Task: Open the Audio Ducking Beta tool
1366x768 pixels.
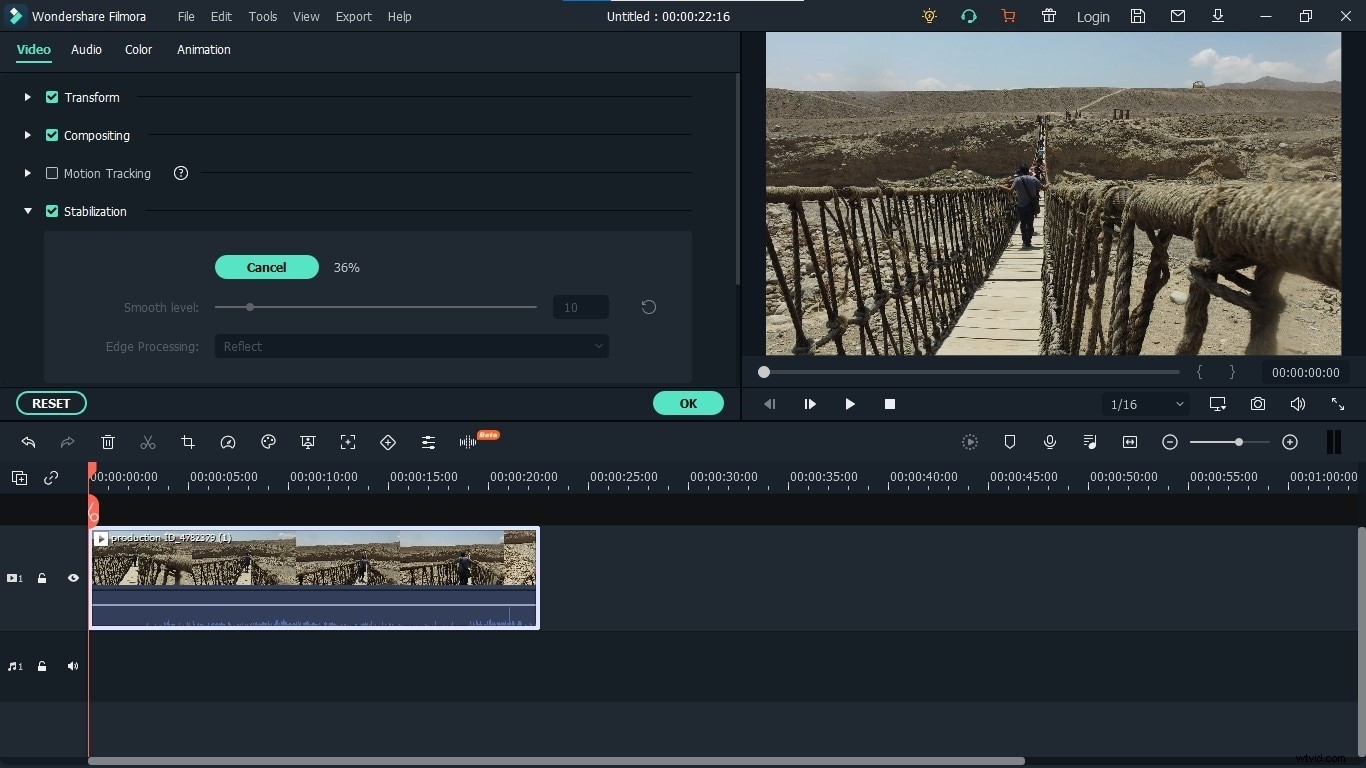Action: (470, 442)
